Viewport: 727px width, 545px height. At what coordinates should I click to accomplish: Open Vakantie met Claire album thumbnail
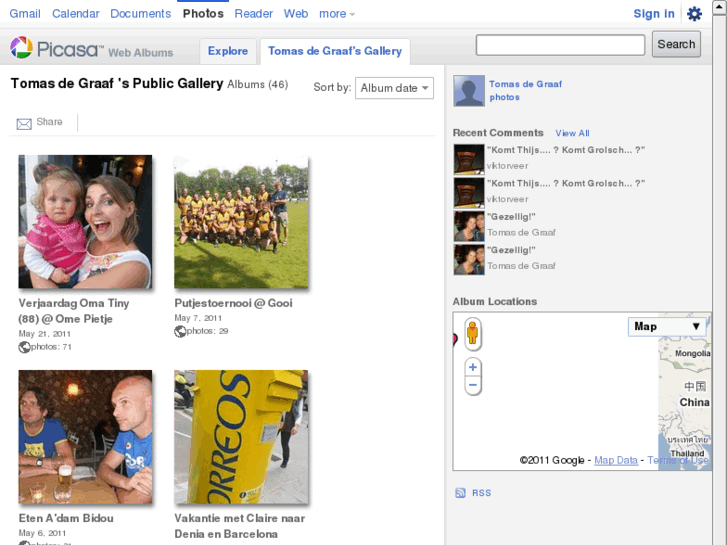tap(241, 437)
